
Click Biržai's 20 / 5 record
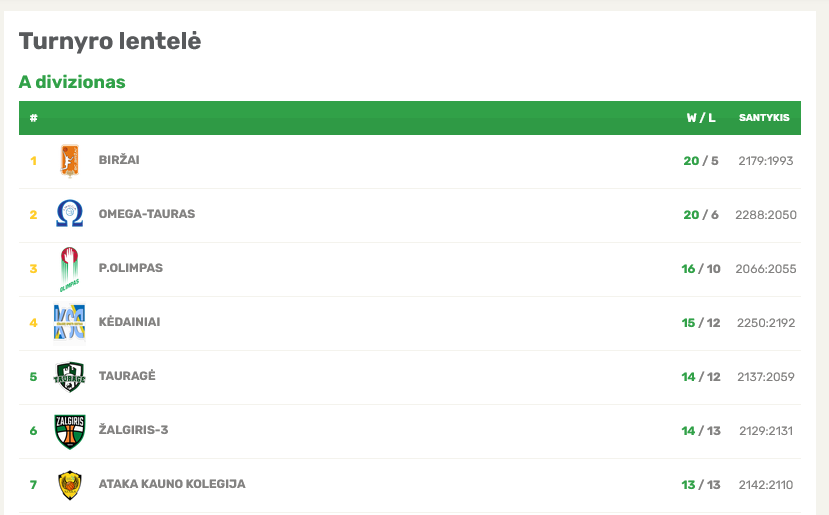coord(701,161)
